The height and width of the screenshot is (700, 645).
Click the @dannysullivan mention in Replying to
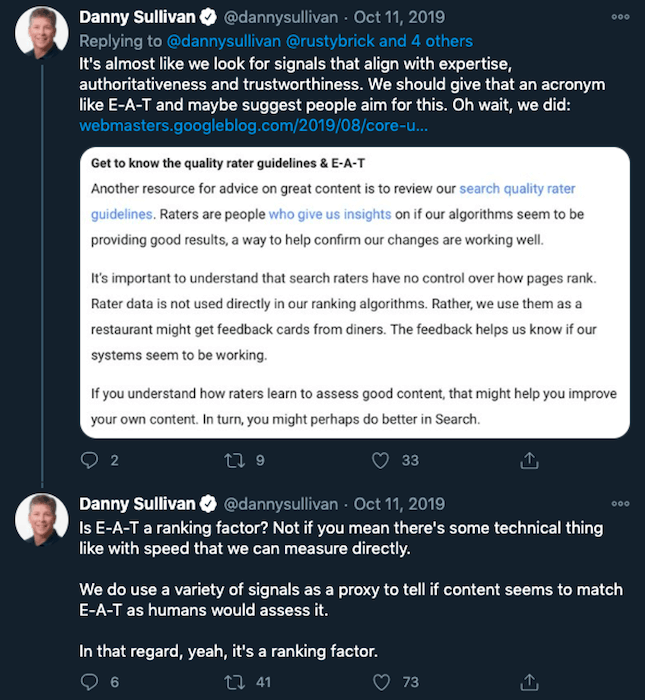pos(224,41)
